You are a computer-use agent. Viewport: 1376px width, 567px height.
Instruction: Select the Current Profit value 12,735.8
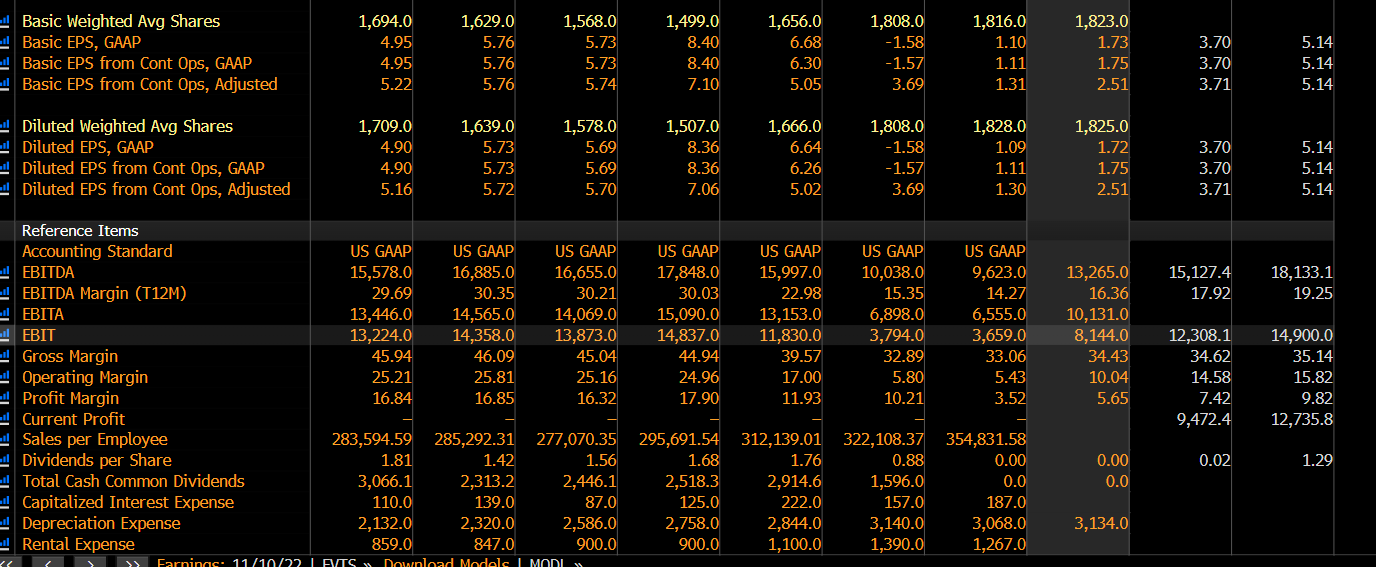tap(1302, 419)
